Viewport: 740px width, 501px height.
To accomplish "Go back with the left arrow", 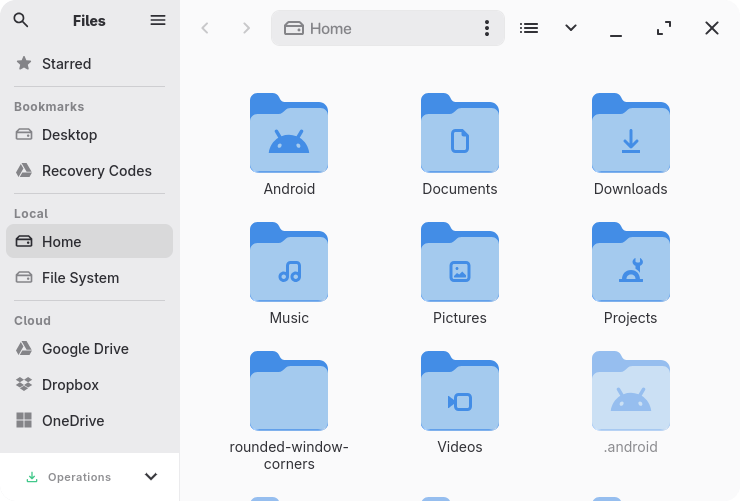I will point(205,28).
